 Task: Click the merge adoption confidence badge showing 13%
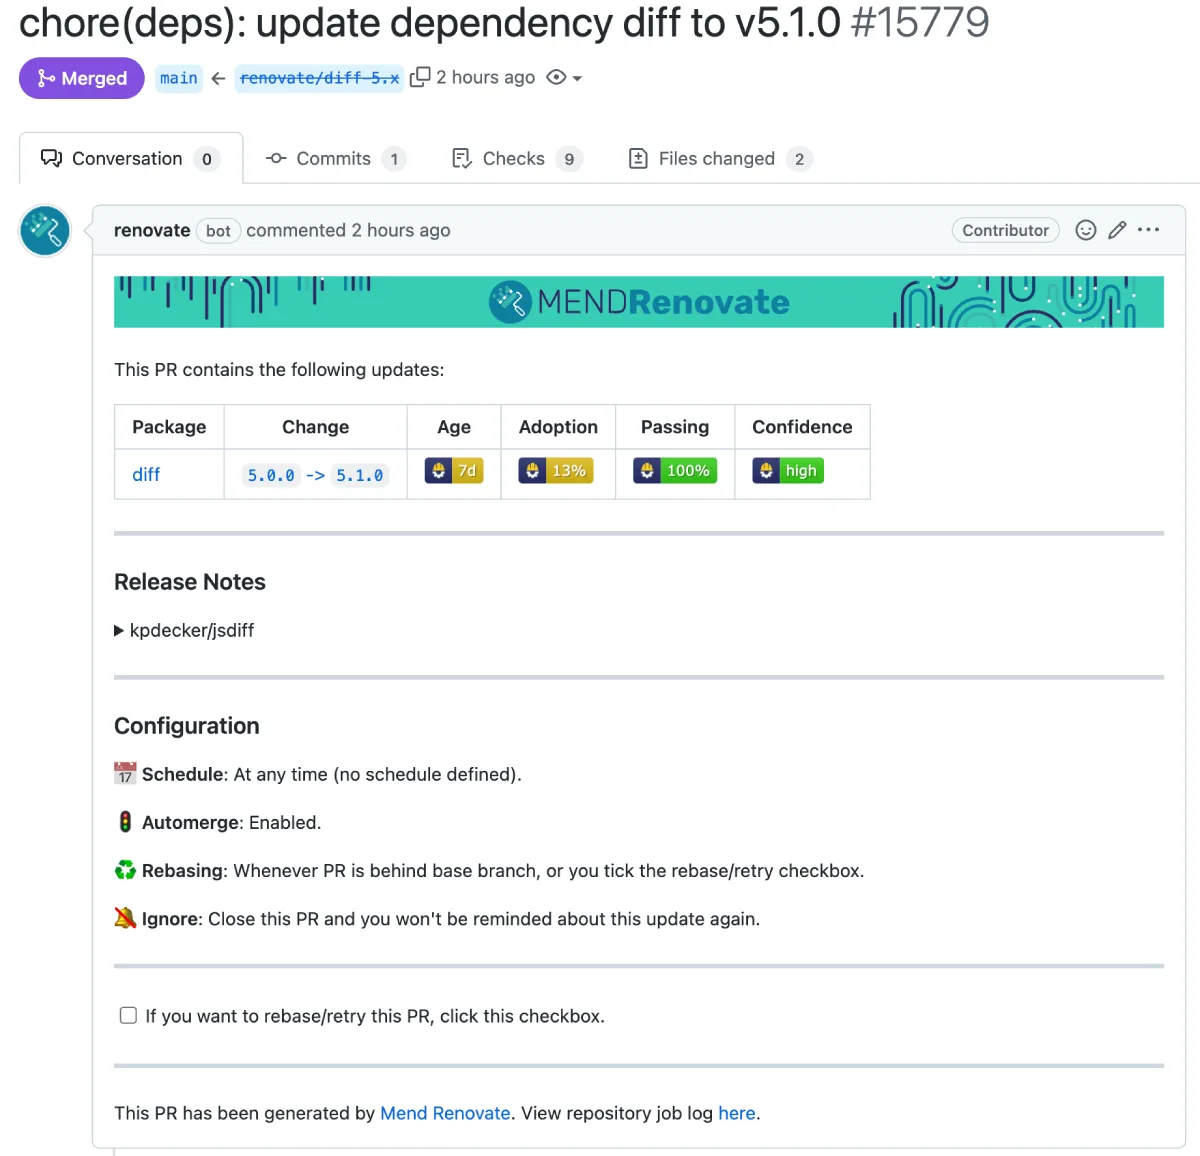point(558,470)
